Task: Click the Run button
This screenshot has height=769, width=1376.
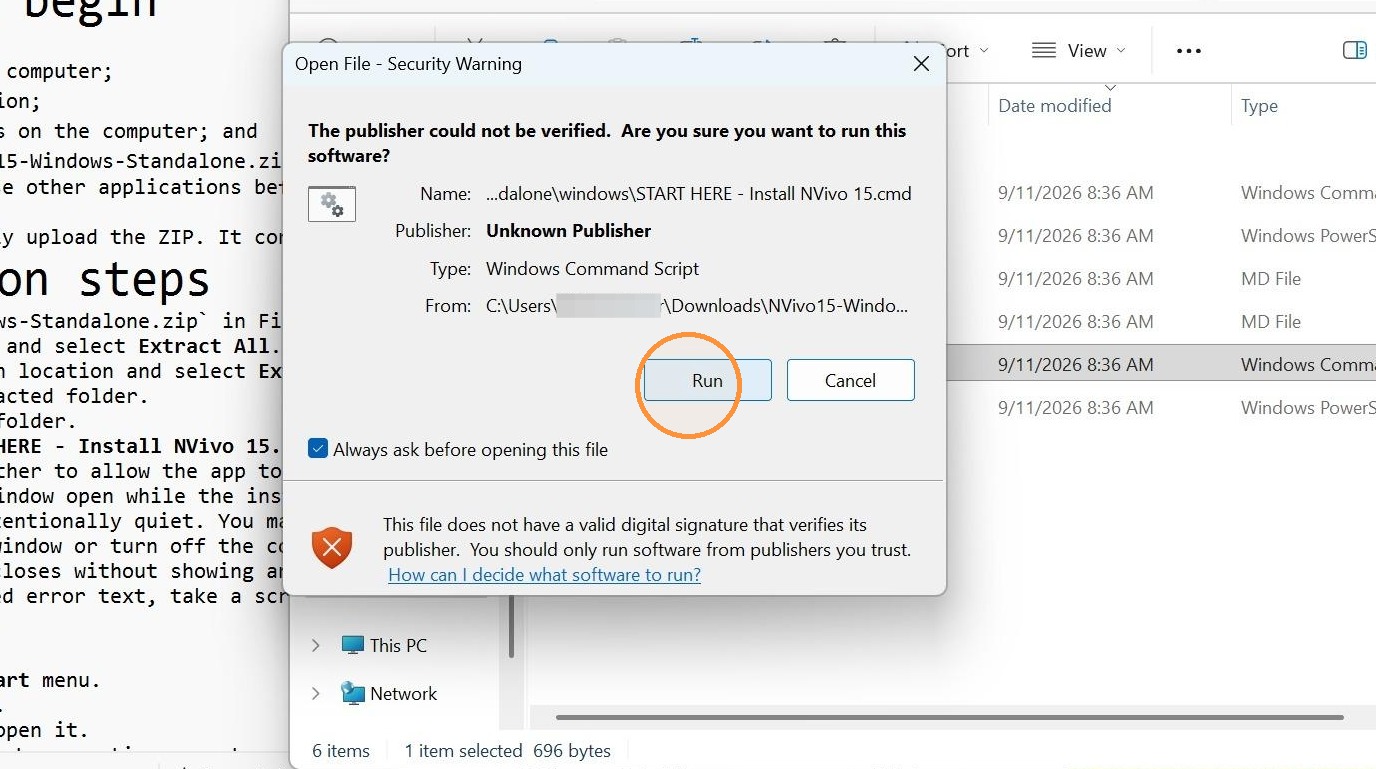Action: tap(707, 381)
